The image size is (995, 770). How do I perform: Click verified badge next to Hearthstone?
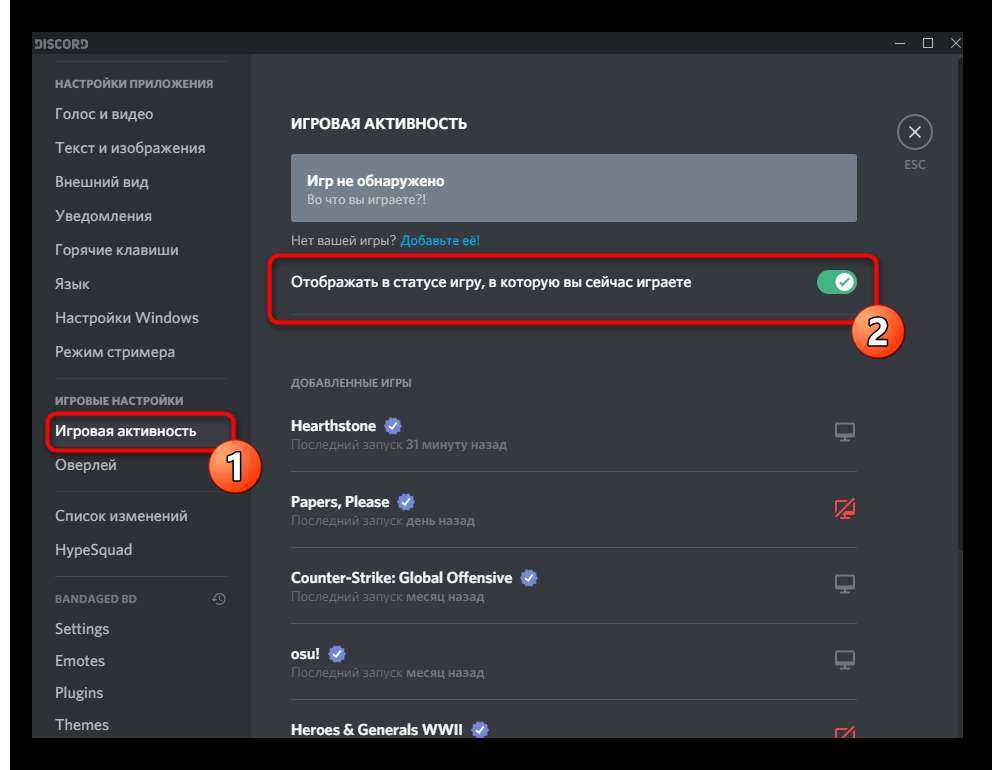(x=393, y=425)
